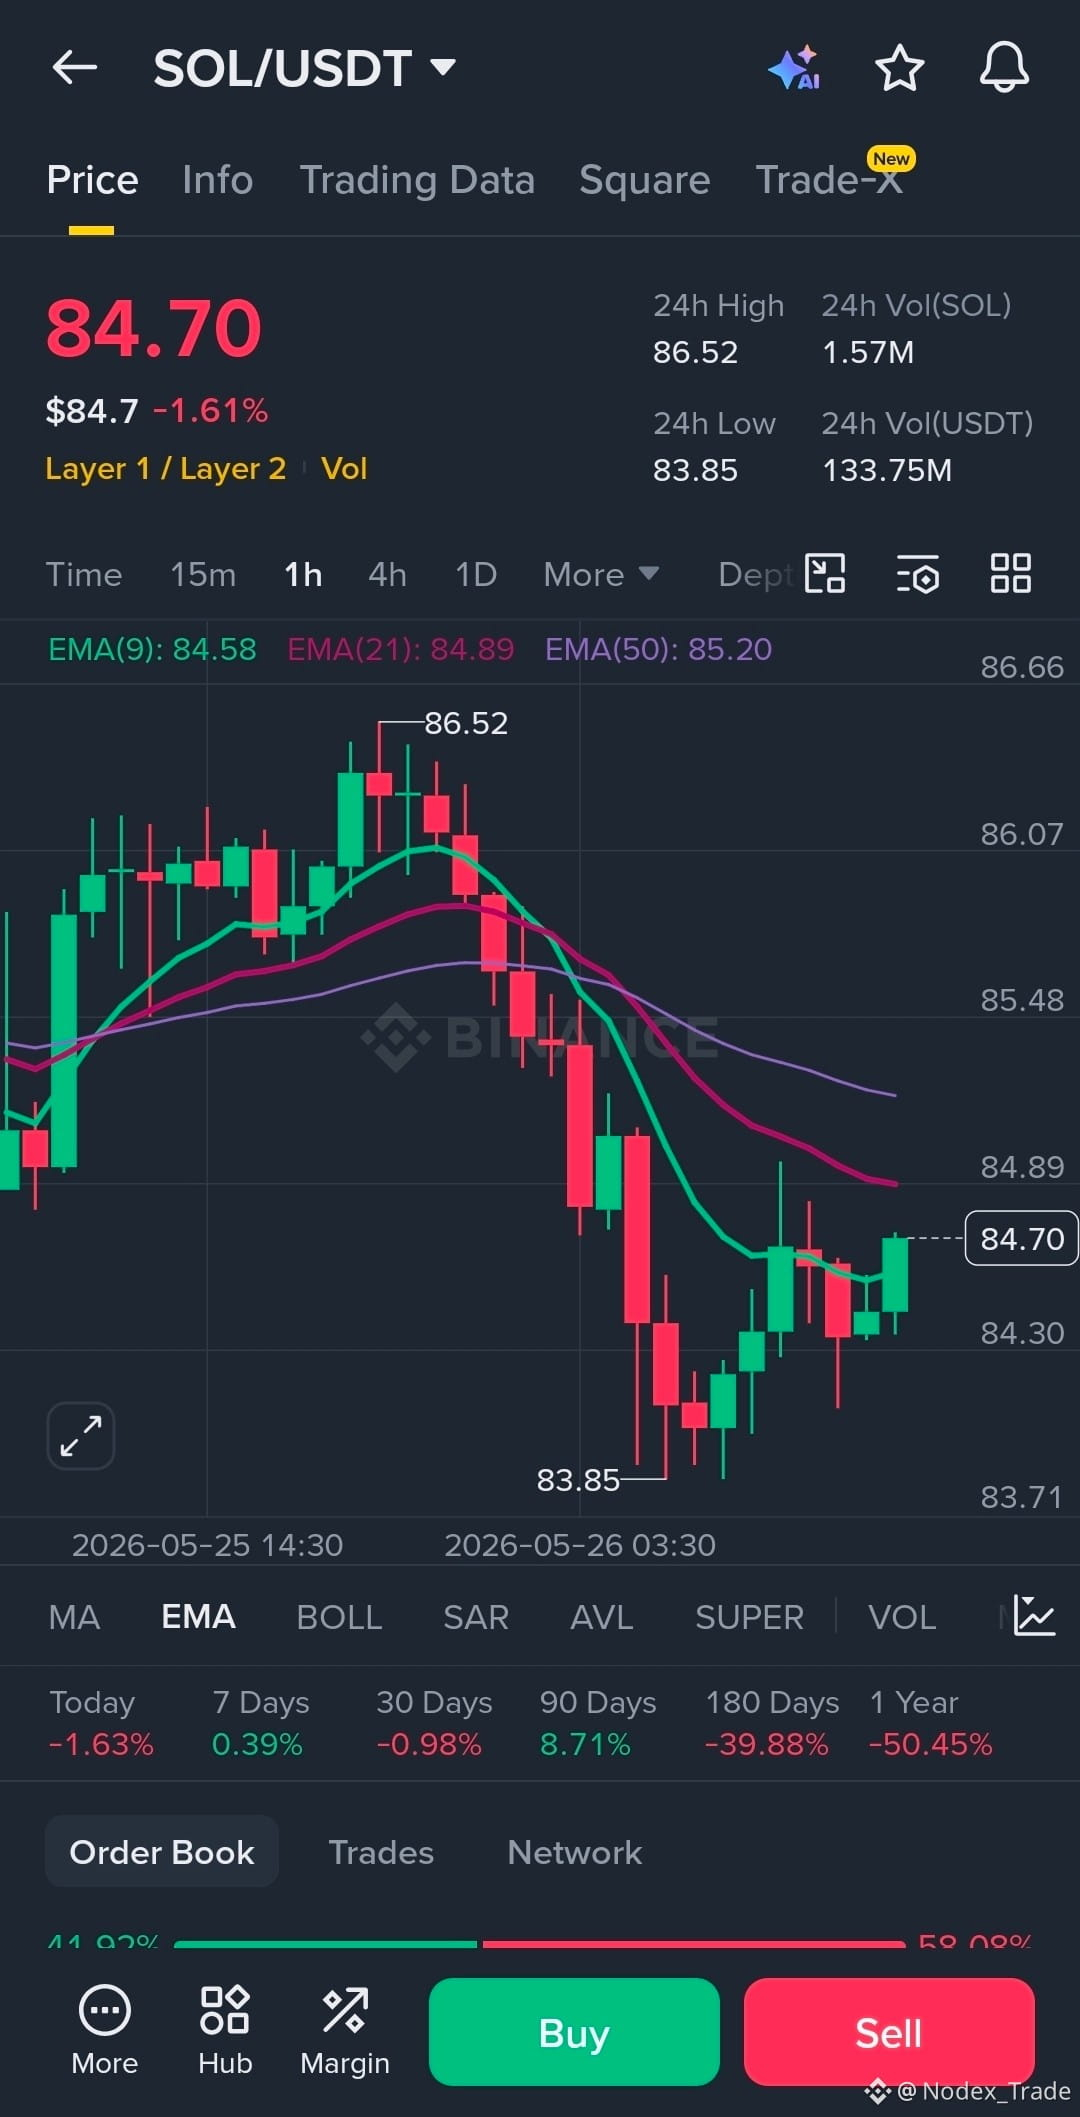Image resolution: width=1080 pixels, height=2117 pixels.
Task: Open the chart settings icon
Action: coord(918,574)
